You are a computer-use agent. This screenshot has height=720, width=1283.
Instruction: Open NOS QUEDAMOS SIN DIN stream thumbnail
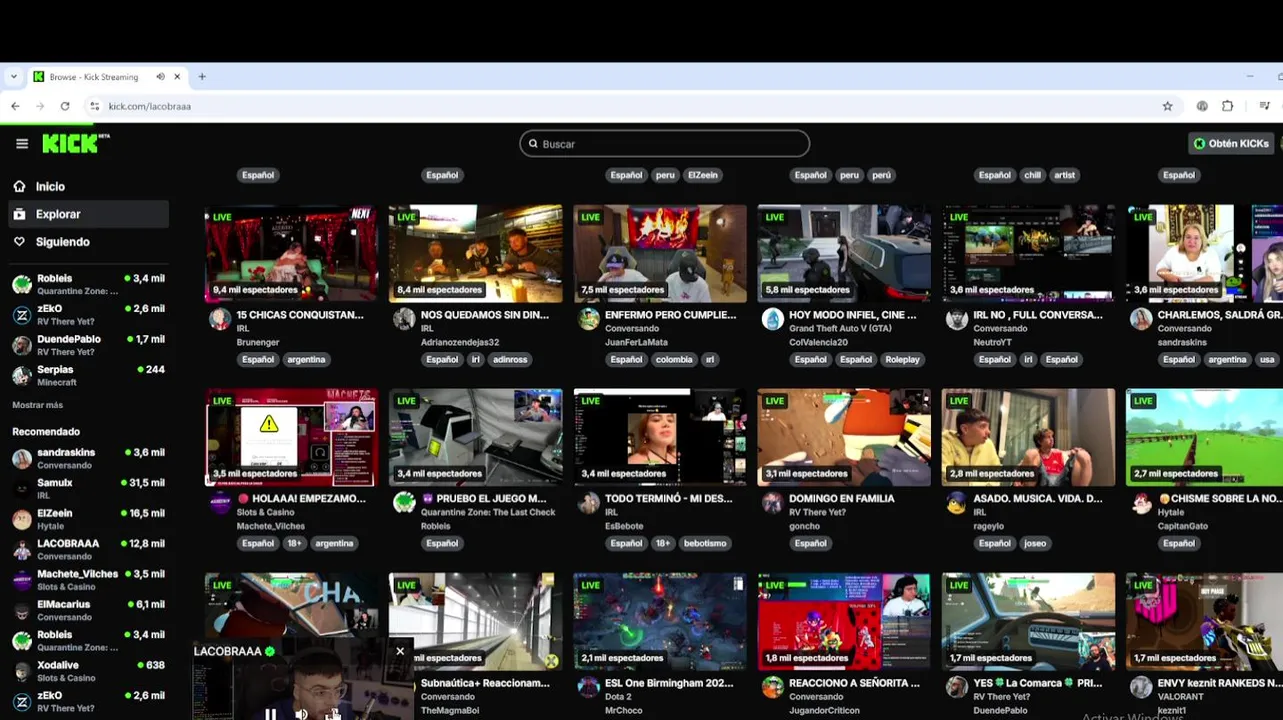click(x=475, y=253)
